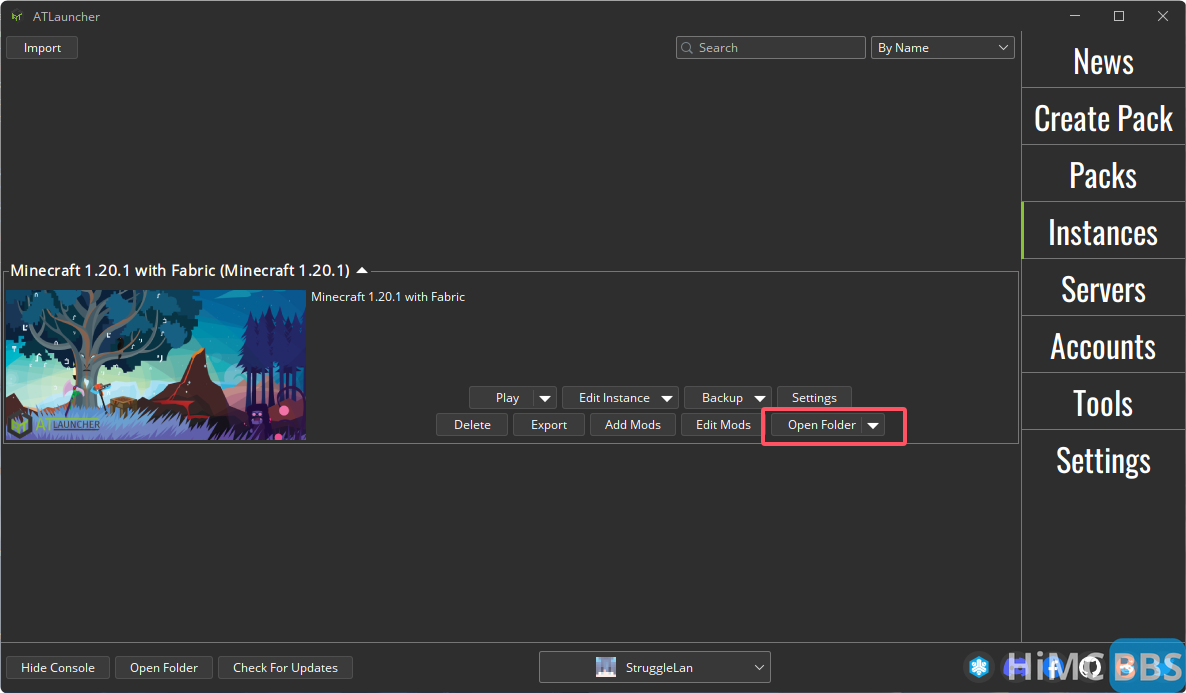1186x693 pixels.
Task: Open the Edit Instance dropdown arrow
Action: (x=667, y=398)
